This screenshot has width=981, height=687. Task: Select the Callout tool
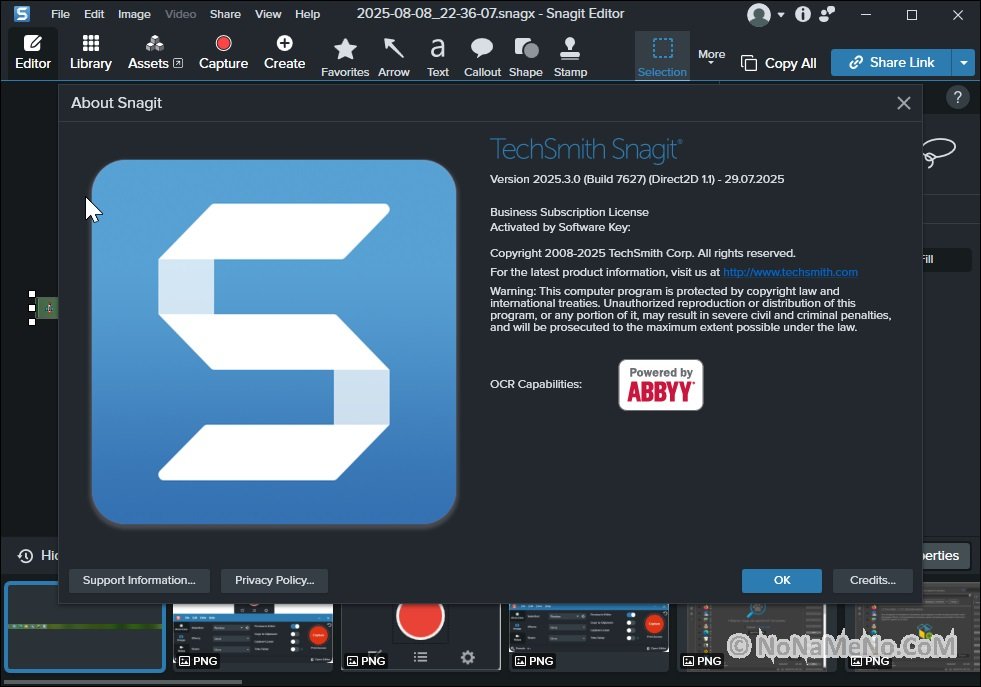pos(482,55)
